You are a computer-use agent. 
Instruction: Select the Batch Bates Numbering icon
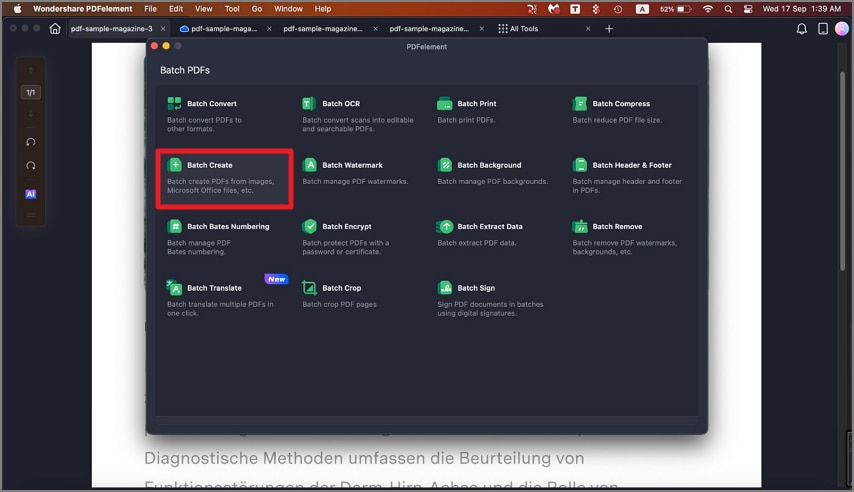tap(174, 226)
